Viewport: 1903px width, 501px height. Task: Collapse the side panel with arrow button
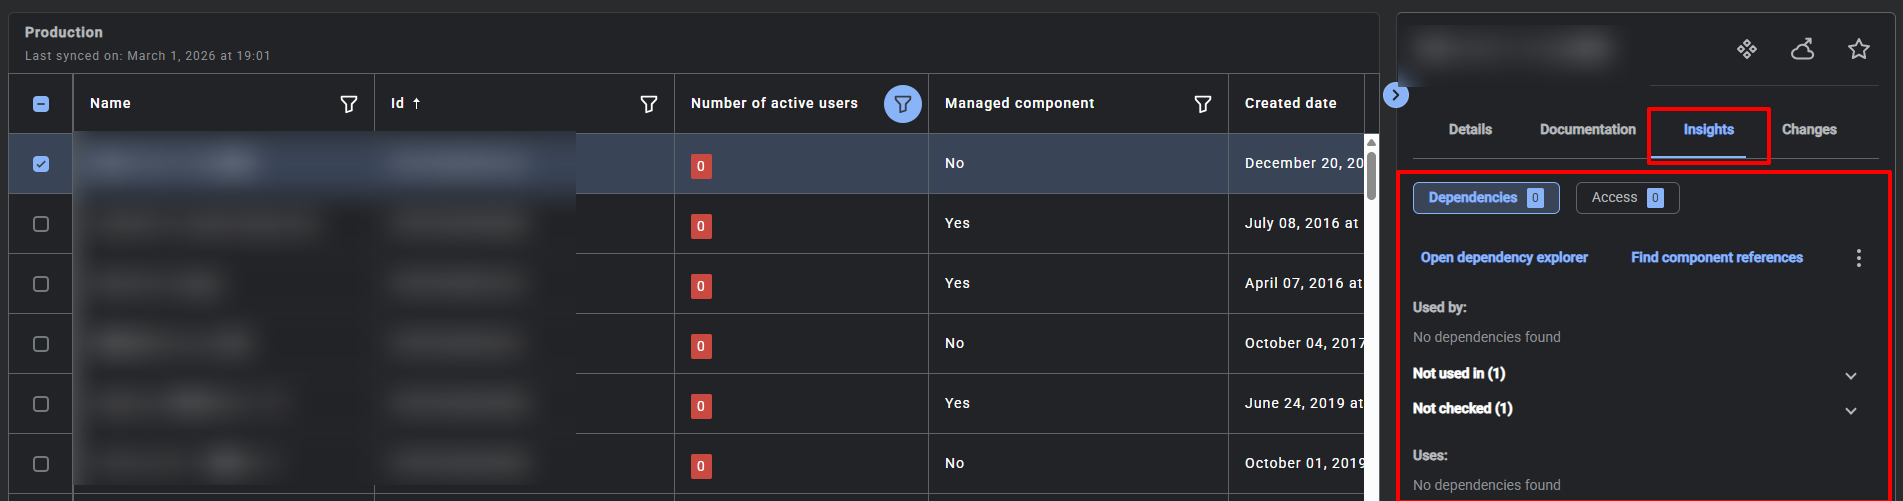pyautogui.click(x=1396, y=95)
